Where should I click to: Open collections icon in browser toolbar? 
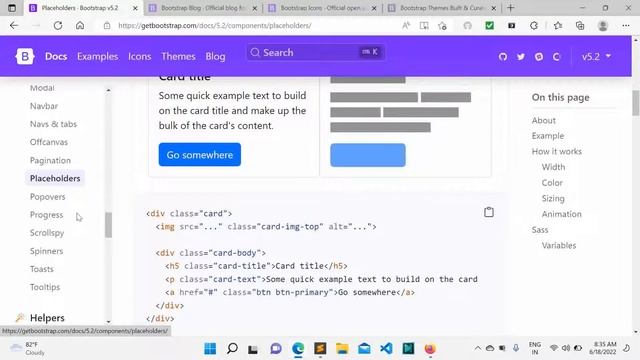click(x=580, y=26)
